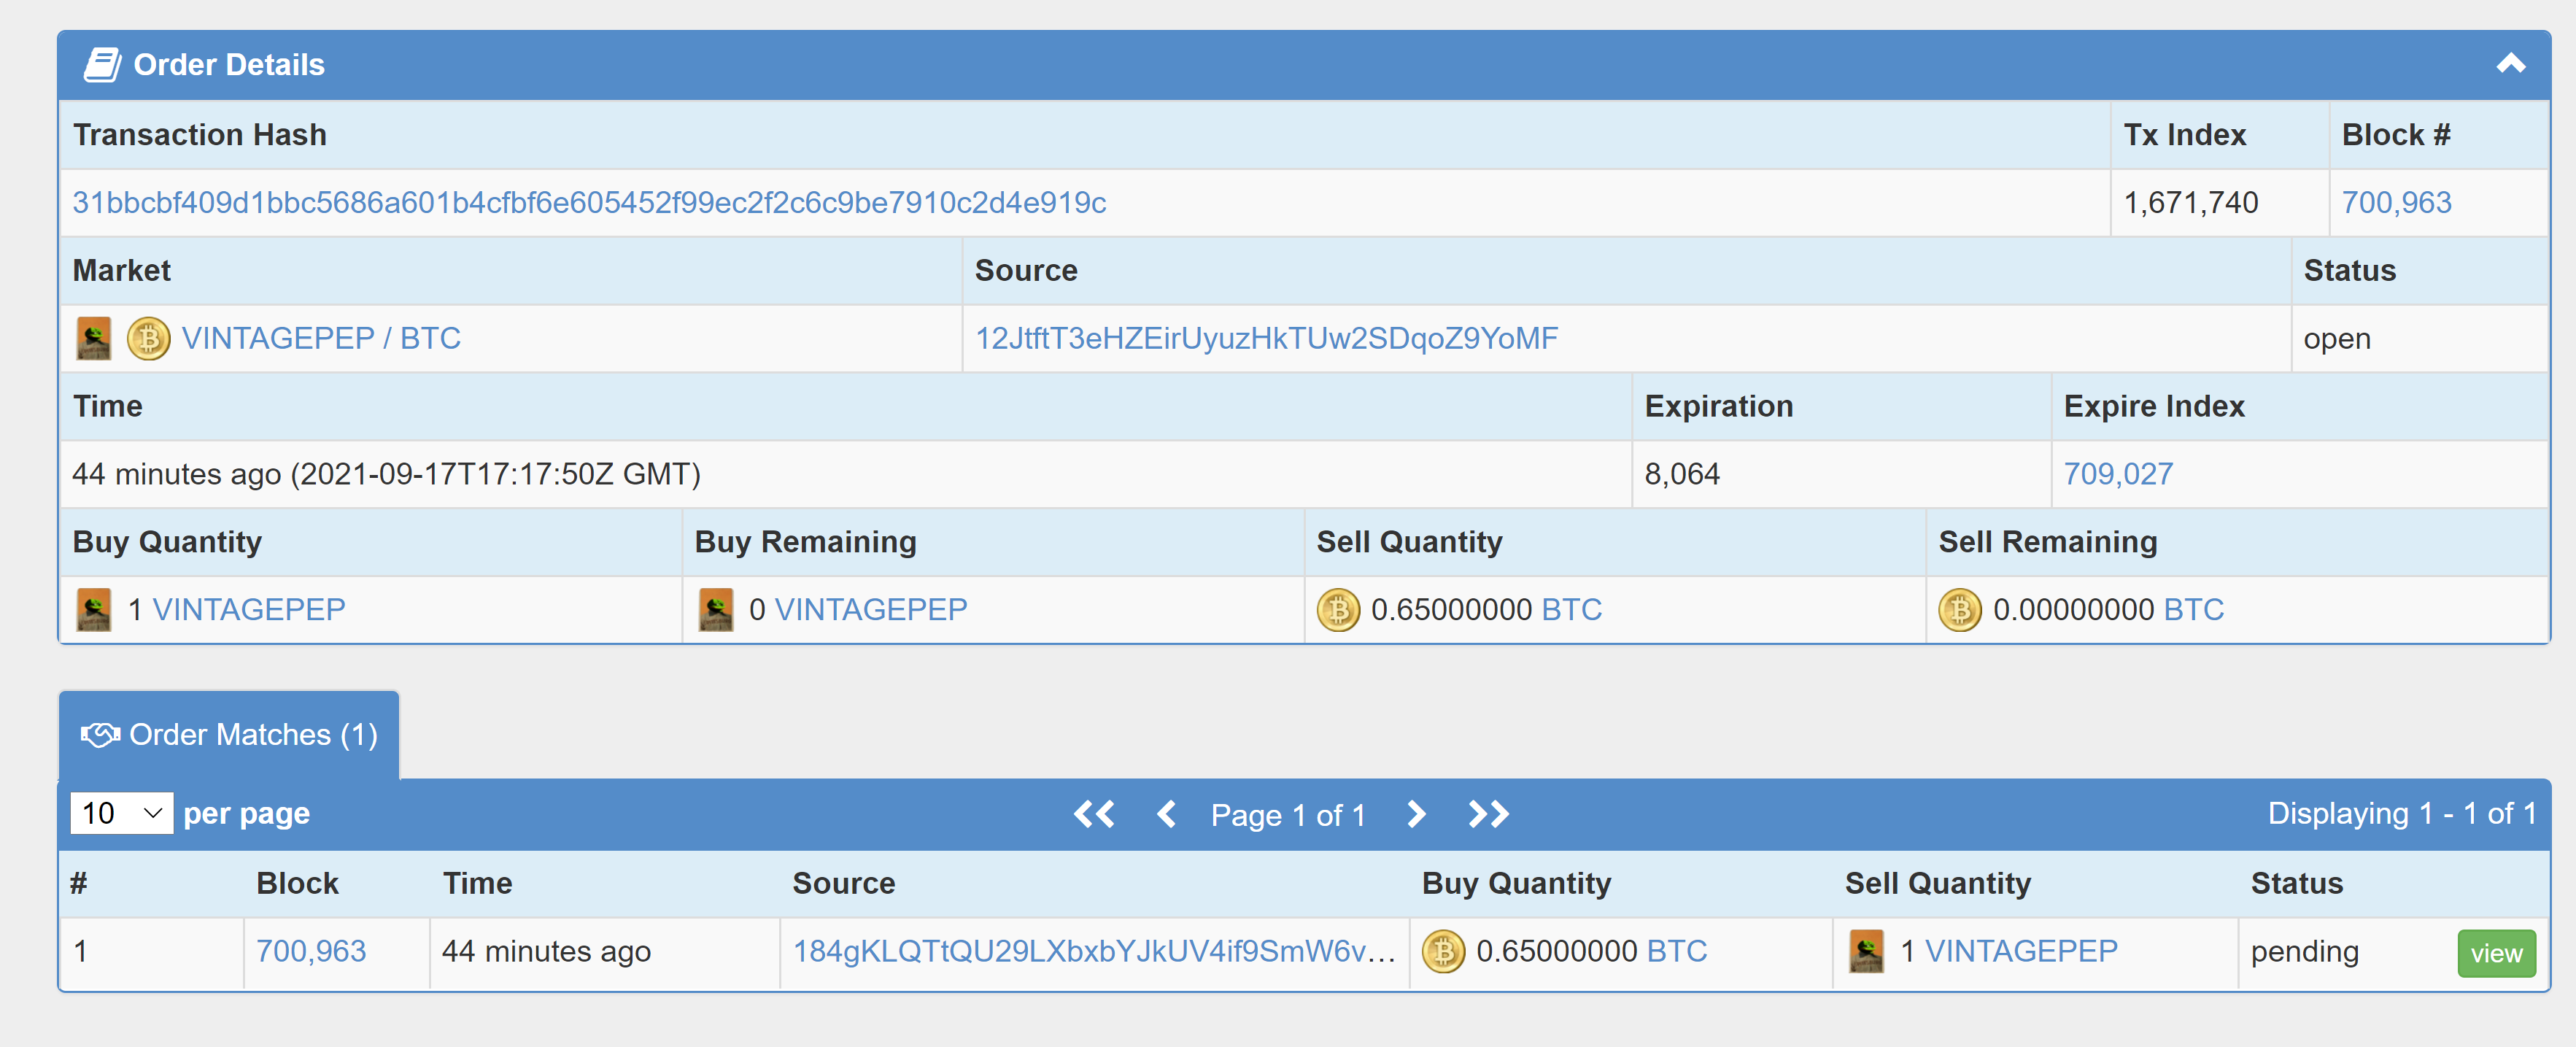Click Bitcoin icon in order match row
This screenshot has width=2576, height=1047.
1443,952
